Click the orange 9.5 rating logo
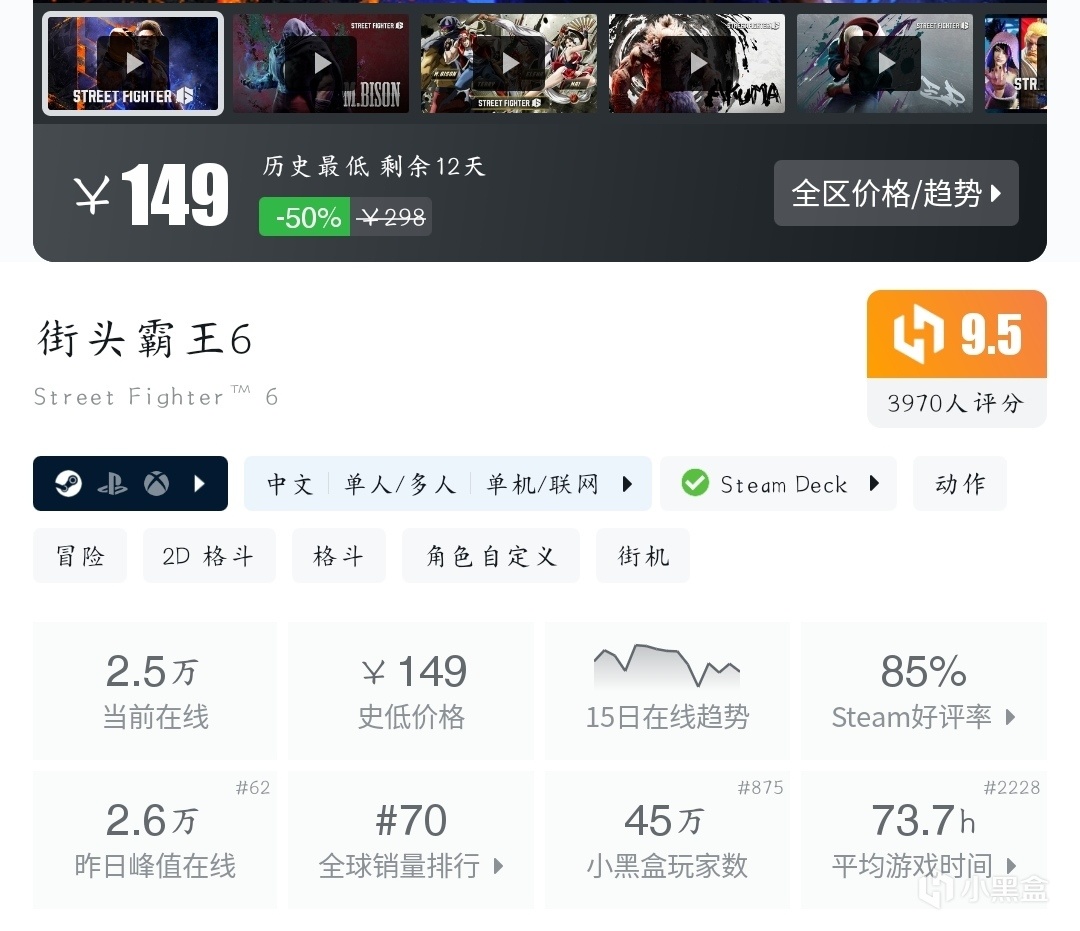Viewport: 1080px width, 931px height. 957,334
